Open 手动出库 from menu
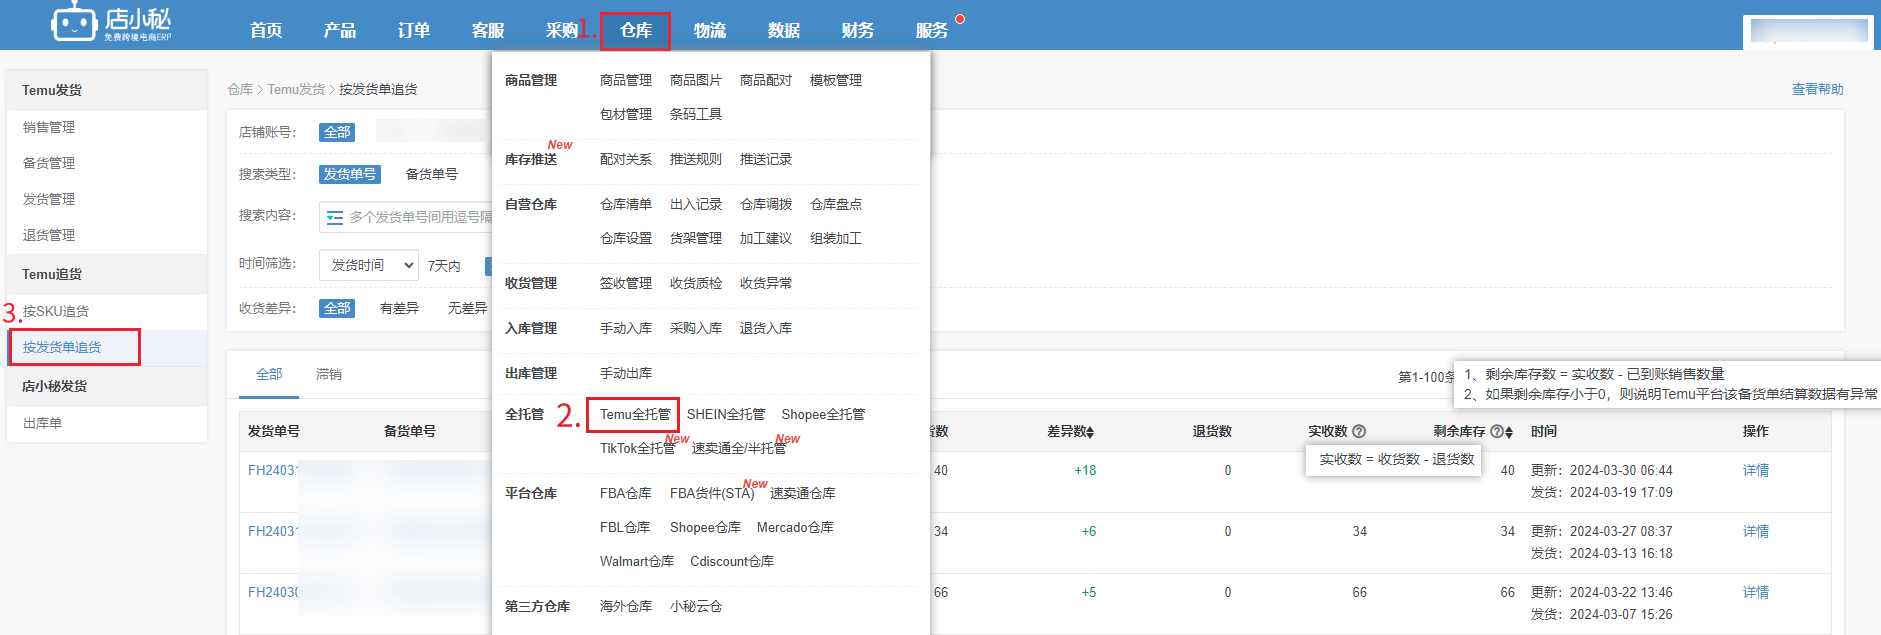1881x635 pixels. tap(626, 373)
